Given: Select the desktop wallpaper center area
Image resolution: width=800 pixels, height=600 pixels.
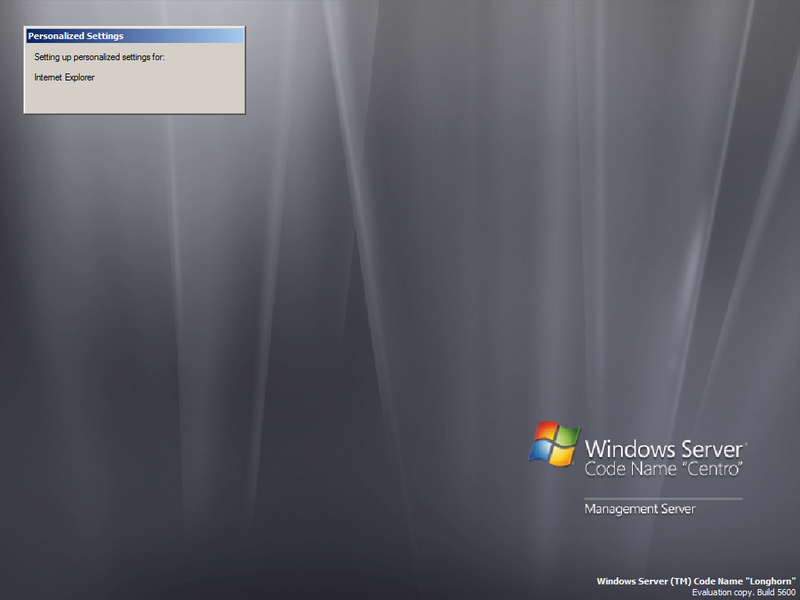Looking at the screenshot, I should click(x=400, y=300).
